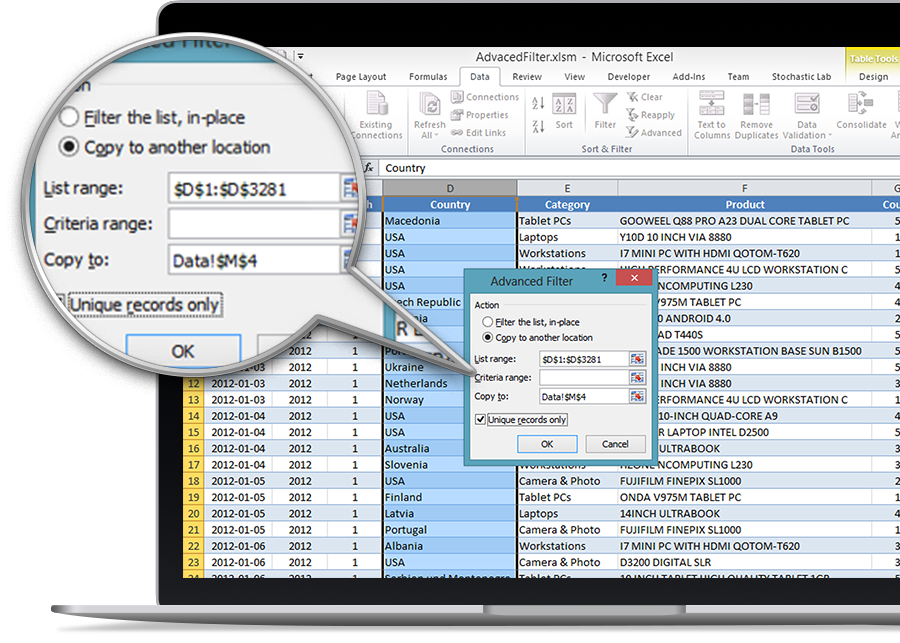This screenshot has height=643, width=900.
Task: Click Remove Duplicates icon
Action: click(757, 110)
